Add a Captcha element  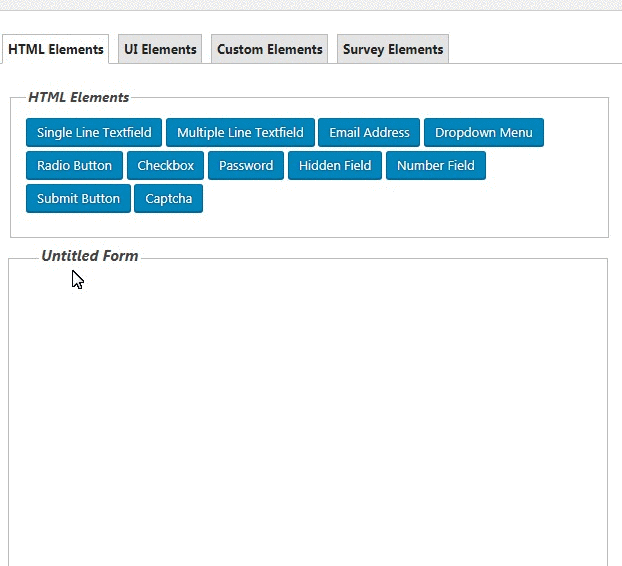click(x=168, y=198)
